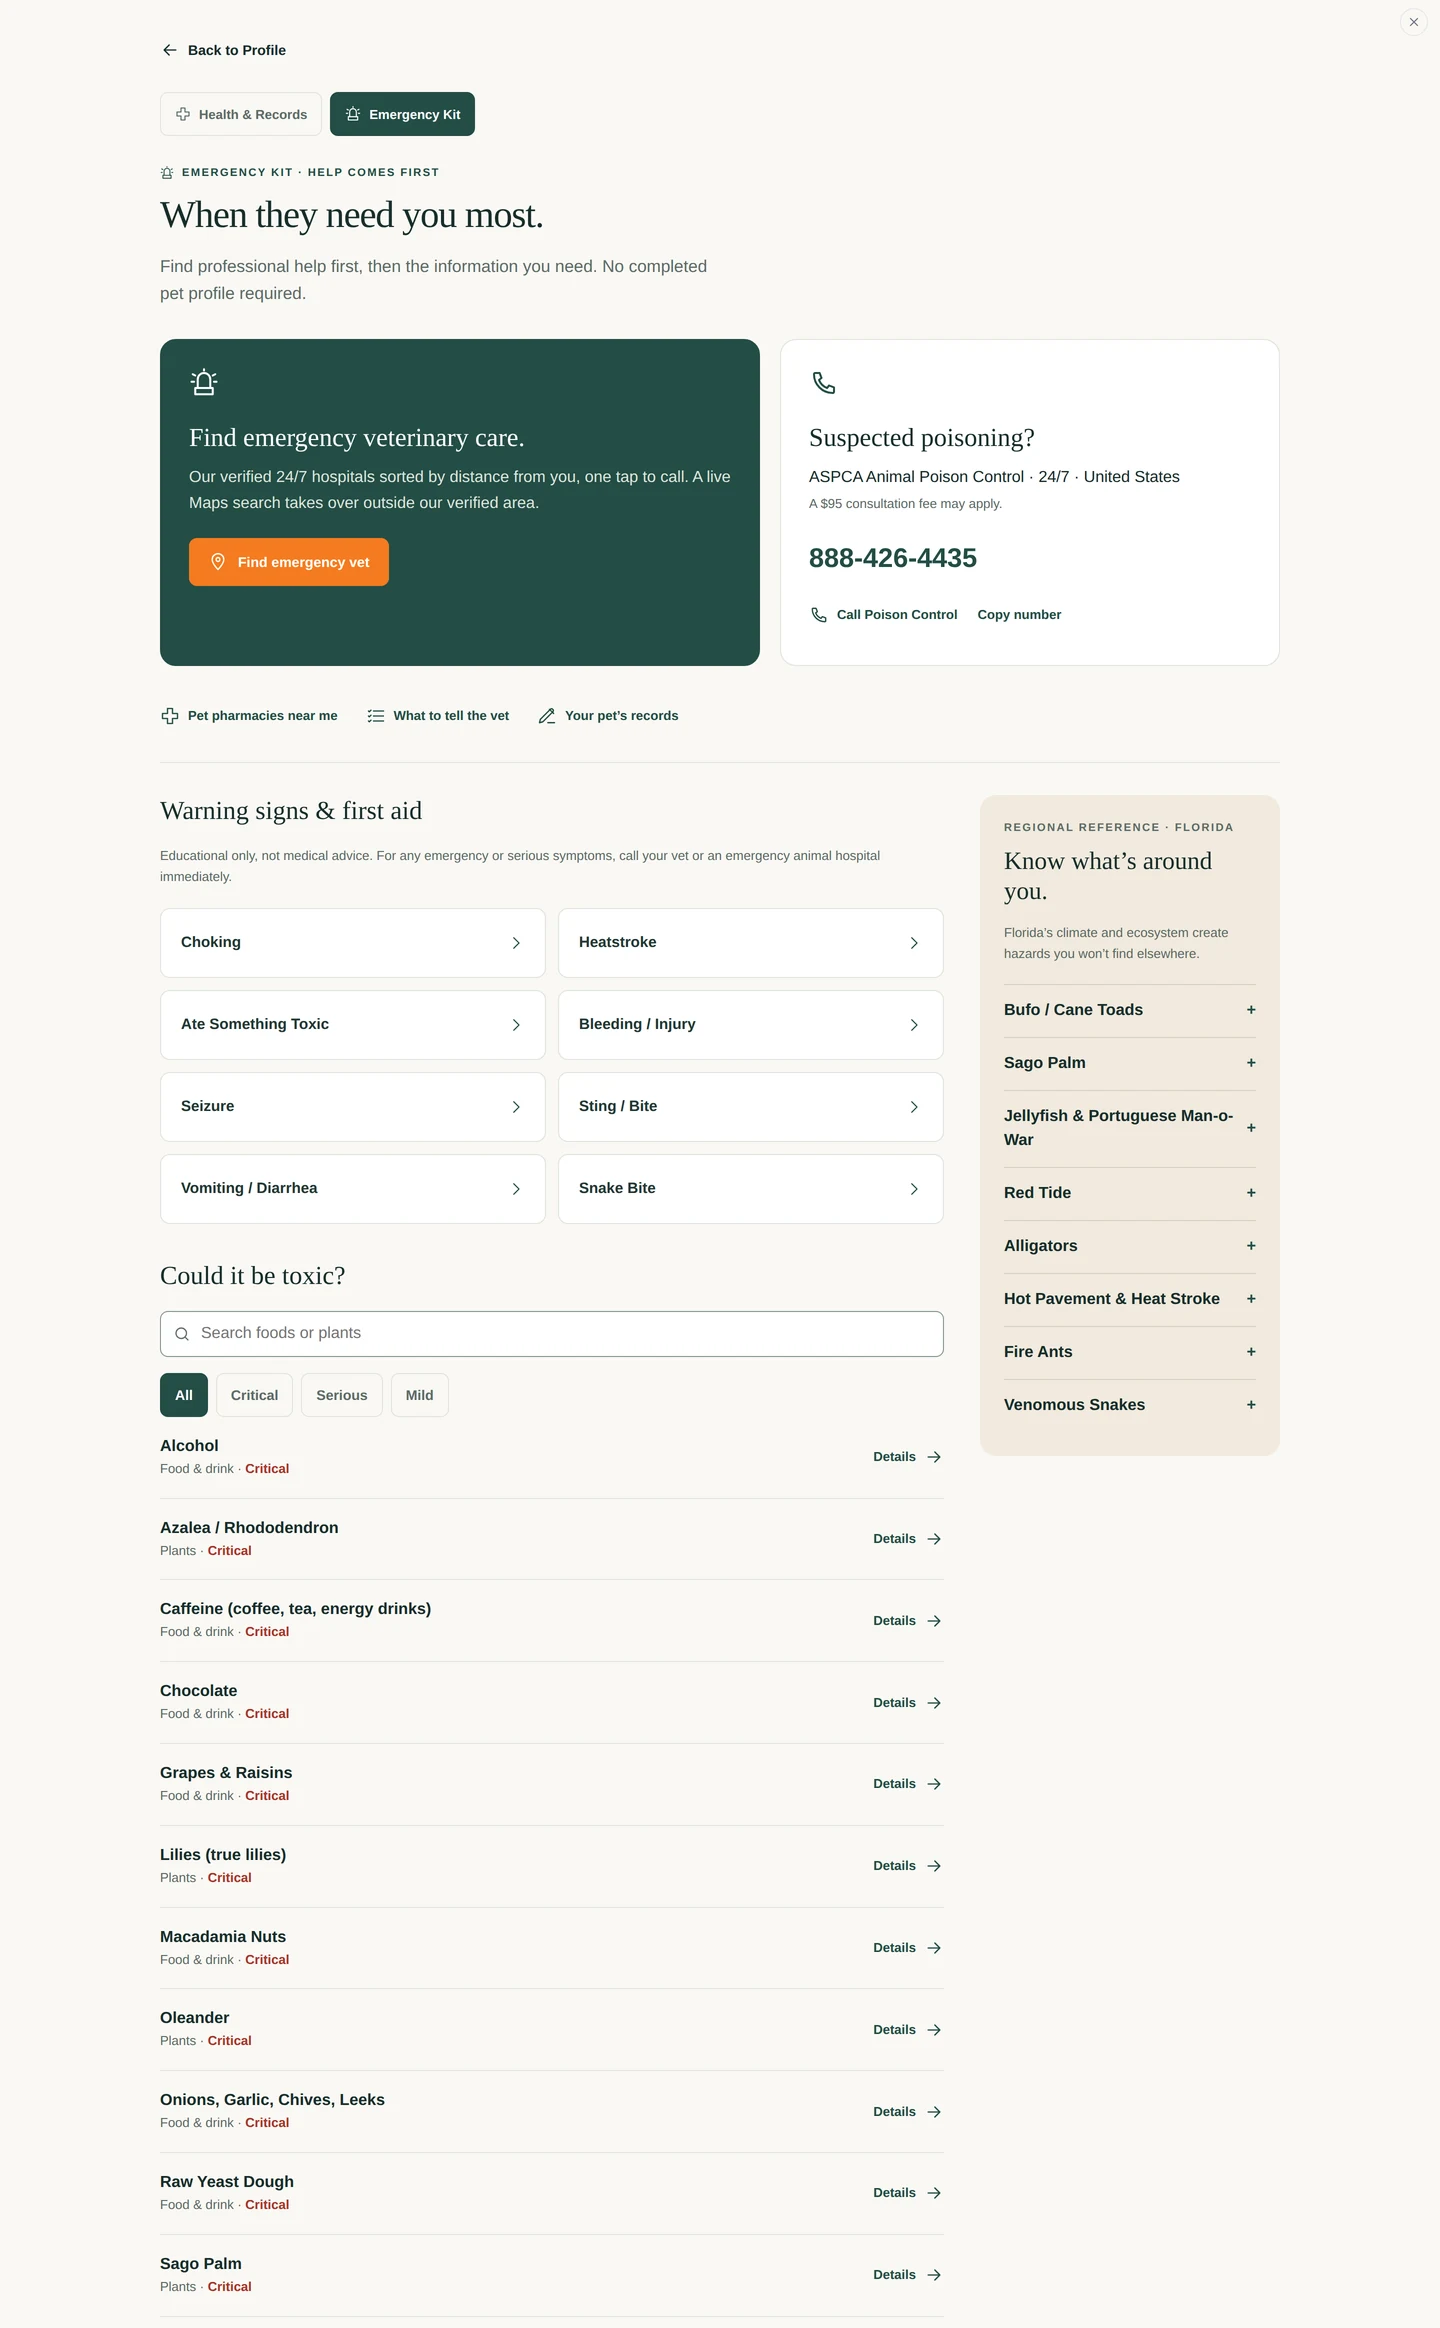Open the Snake Bite card
The image size is (1440, 2328).
click(x=751, y=1189)
